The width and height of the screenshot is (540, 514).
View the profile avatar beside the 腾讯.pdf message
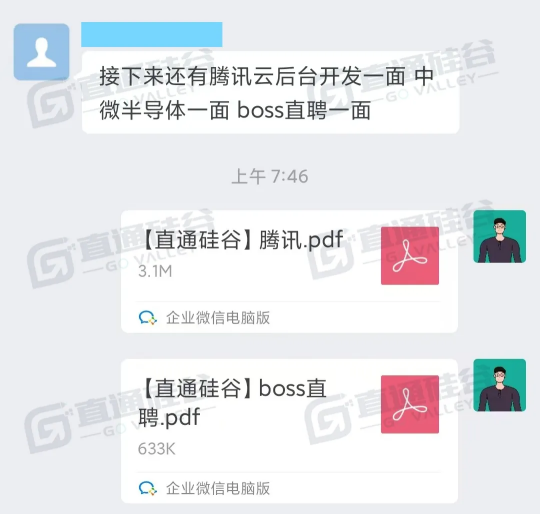pos(500,237)
